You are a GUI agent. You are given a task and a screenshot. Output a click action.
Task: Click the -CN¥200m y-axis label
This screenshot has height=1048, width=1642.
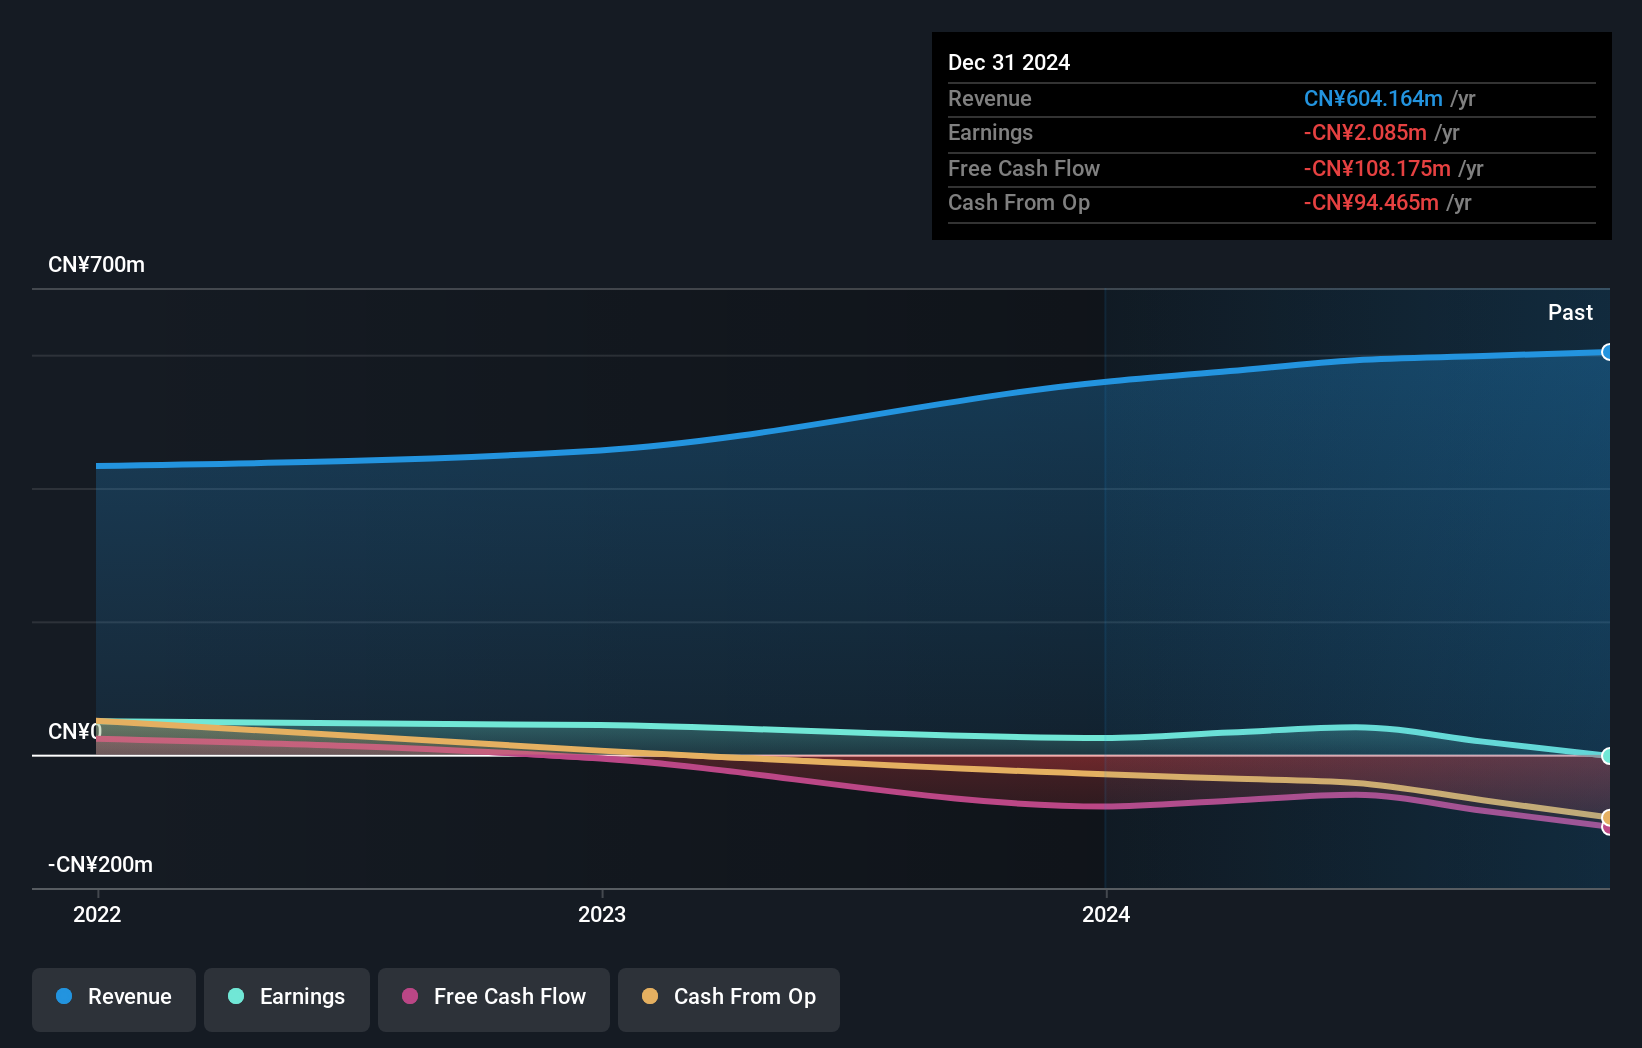(100, 865)
